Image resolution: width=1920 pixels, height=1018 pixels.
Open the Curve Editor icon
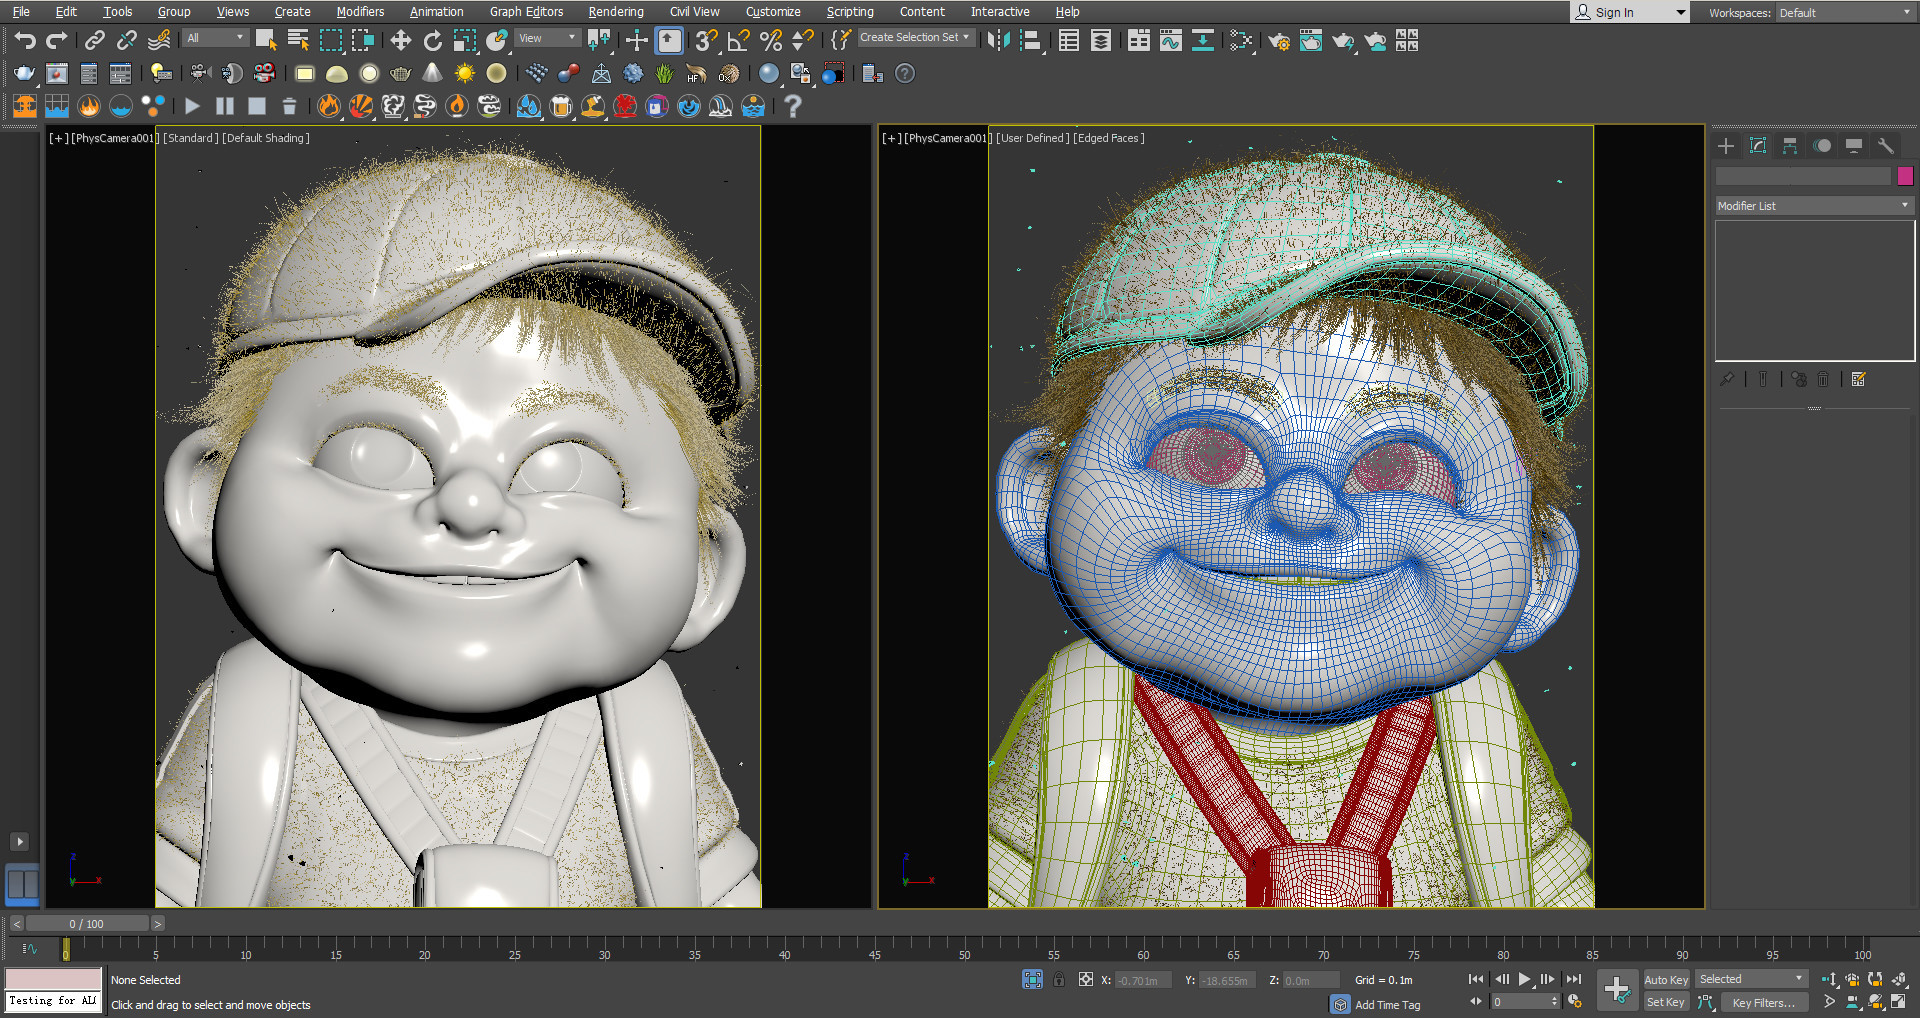click(1170, 41)
